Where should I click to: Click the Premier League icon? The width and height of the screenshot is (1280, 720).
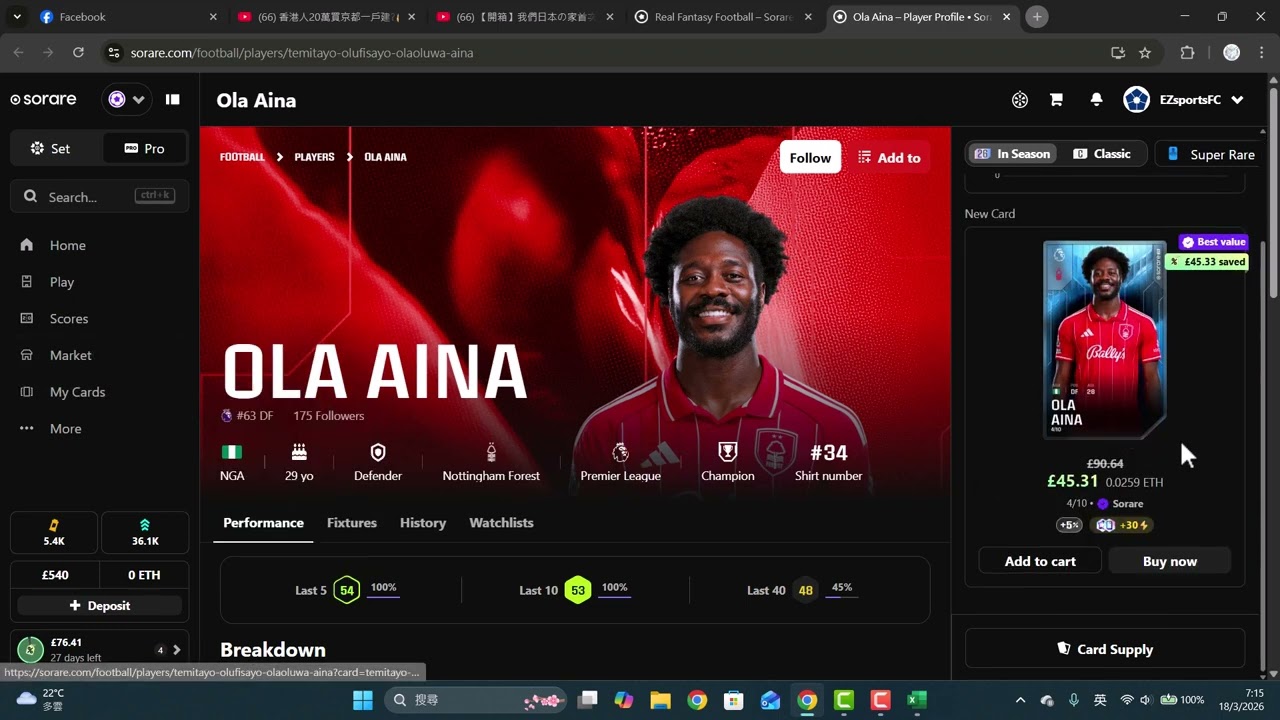620,452
